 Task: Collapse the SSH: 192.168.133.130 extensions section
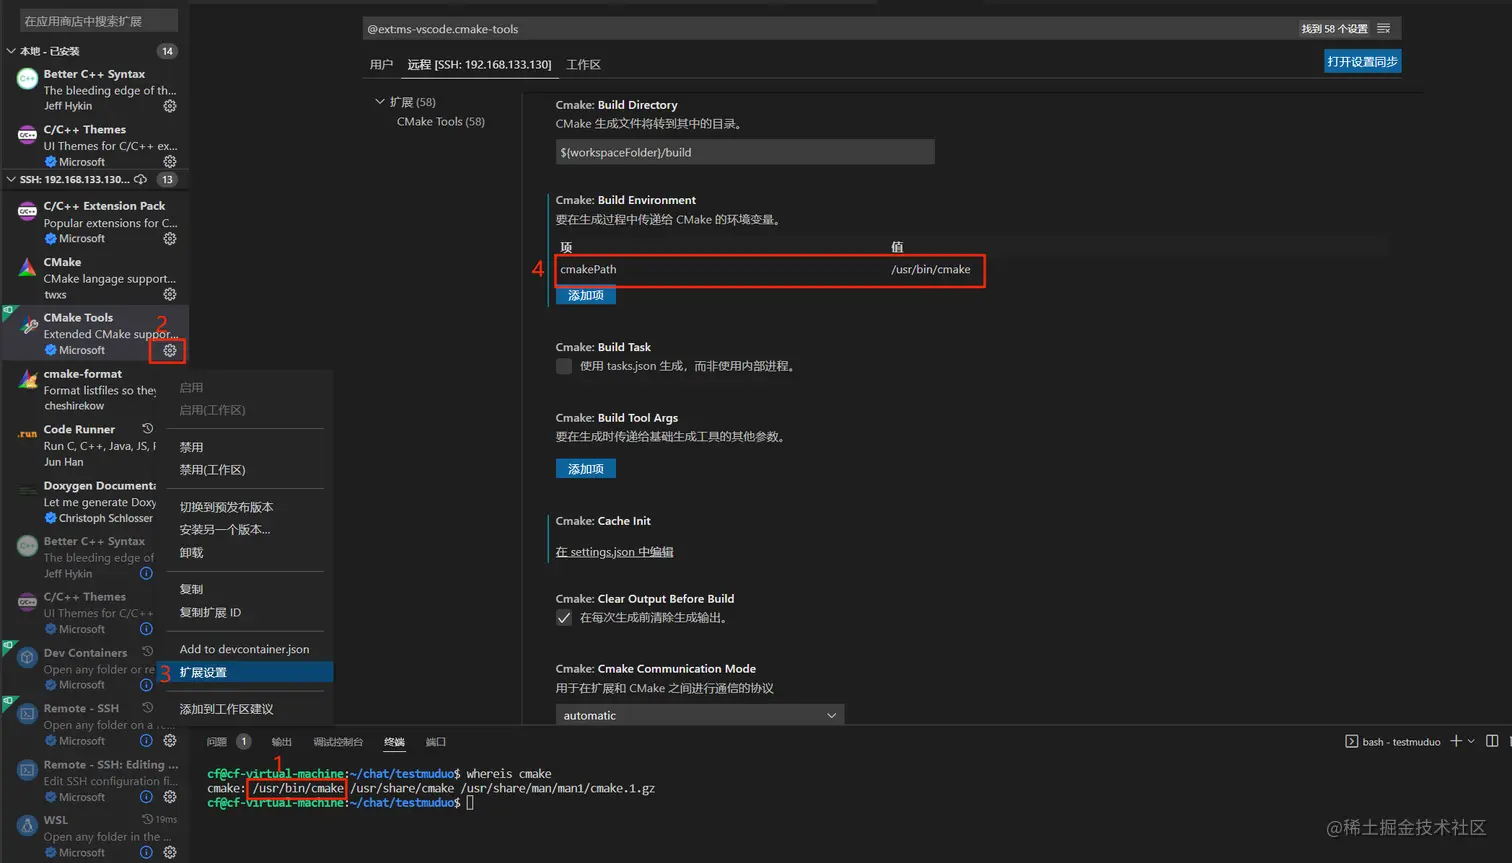click(11, 180)
